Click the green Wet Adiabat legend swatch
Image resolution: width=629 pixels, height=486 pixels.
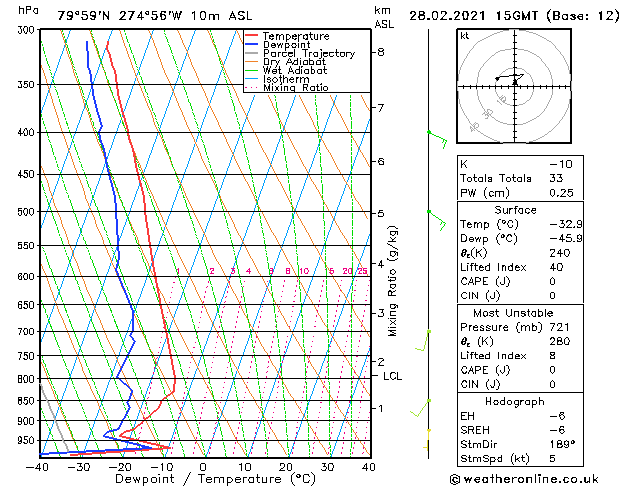point(252,70)
